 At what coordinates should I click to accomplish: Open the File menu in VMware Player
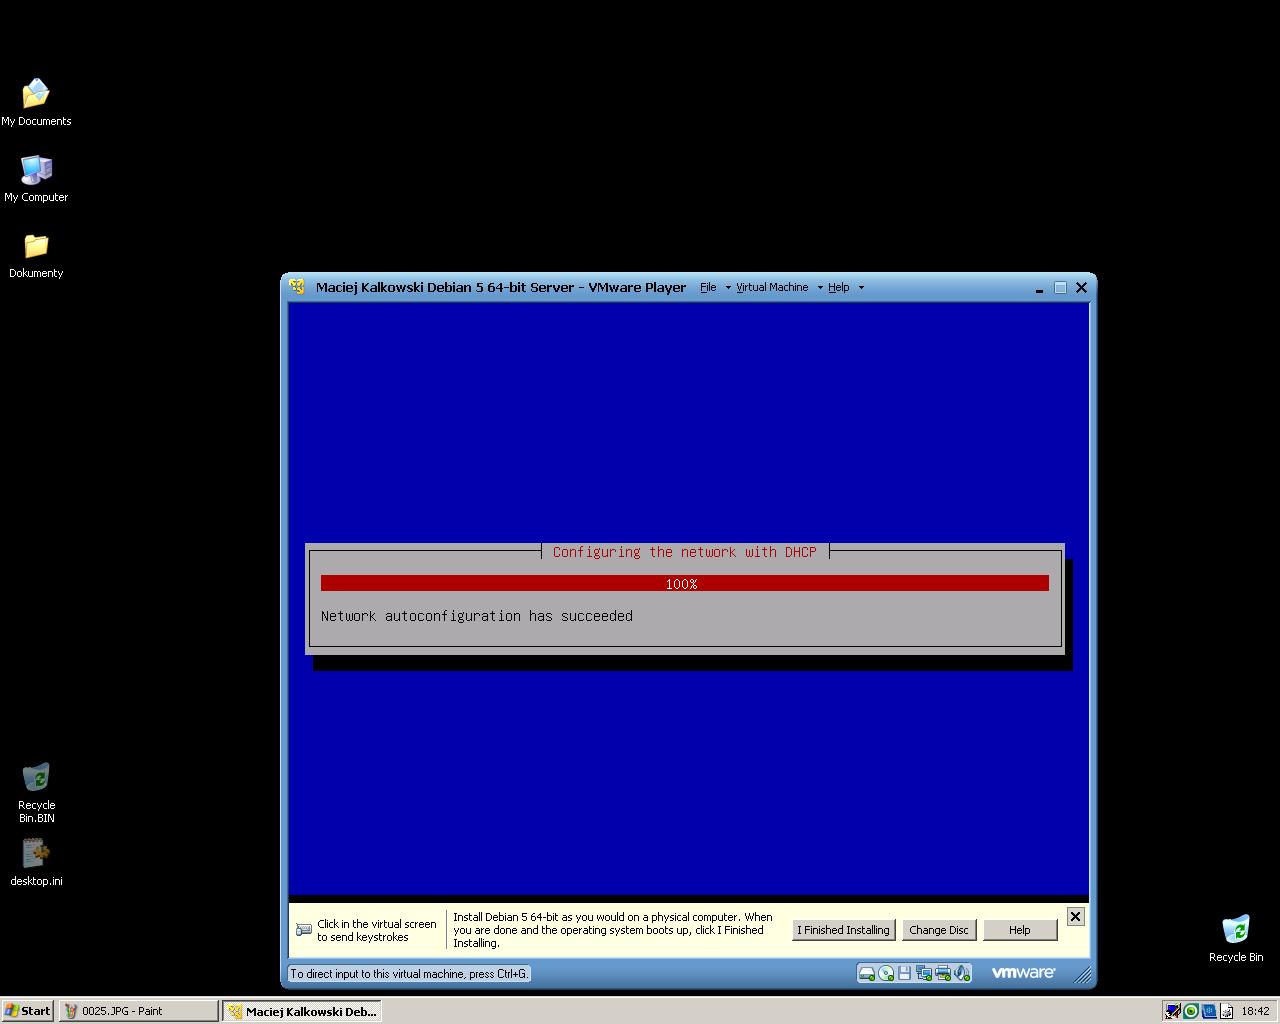pyautogui.click(x=708, y=287)
